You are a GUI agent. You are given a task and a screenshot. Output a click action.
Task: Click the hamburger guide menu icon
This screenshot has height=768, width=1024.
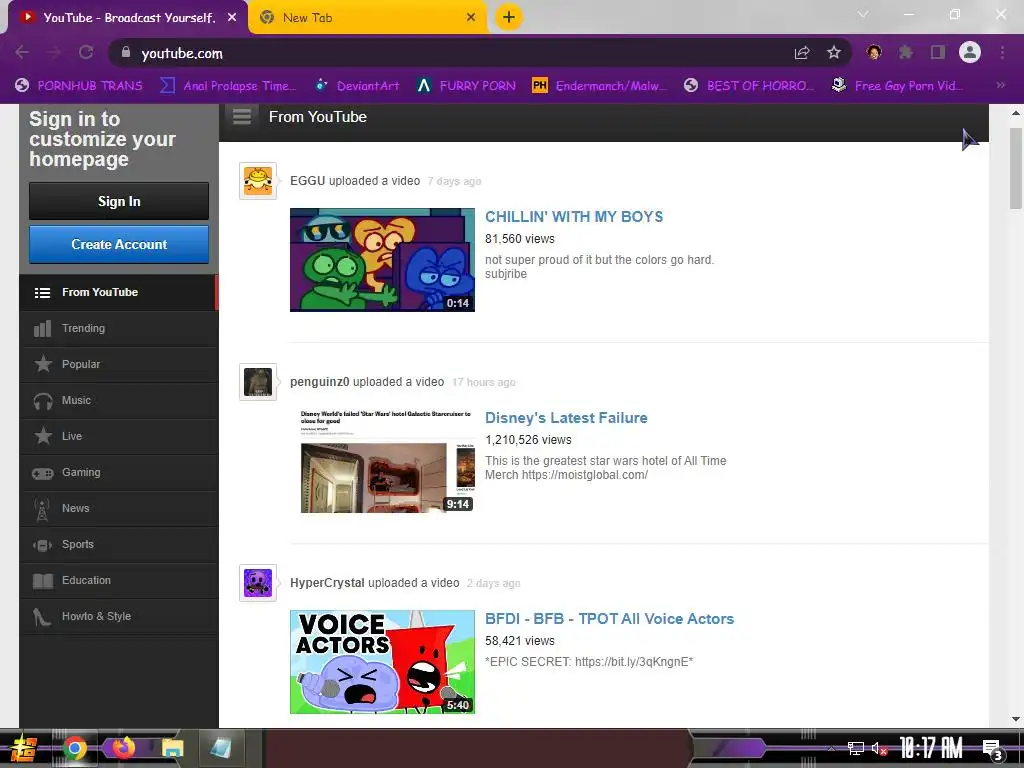click(x=242, y=117)
